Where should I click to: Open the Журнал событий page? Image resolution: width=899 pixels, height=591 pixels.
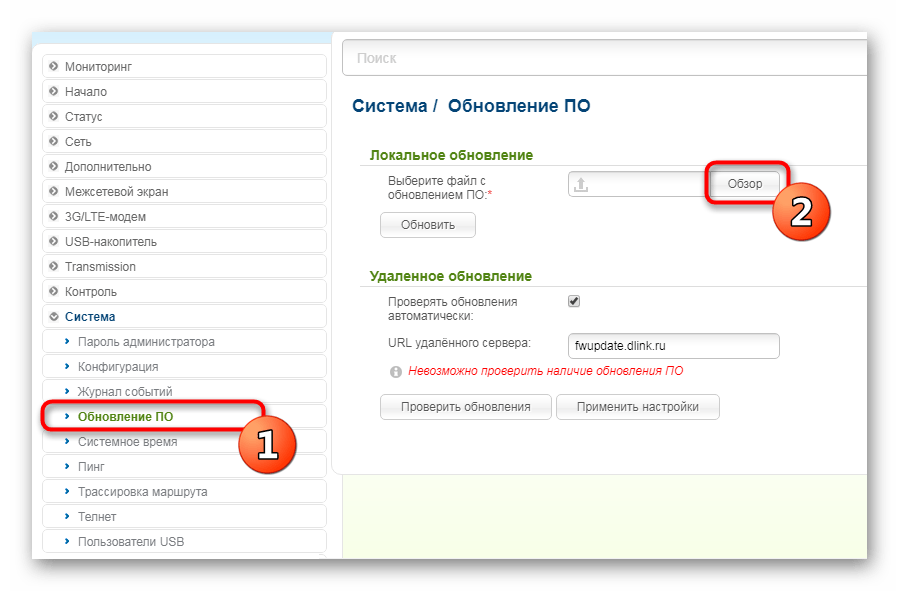tap(125, 392)
